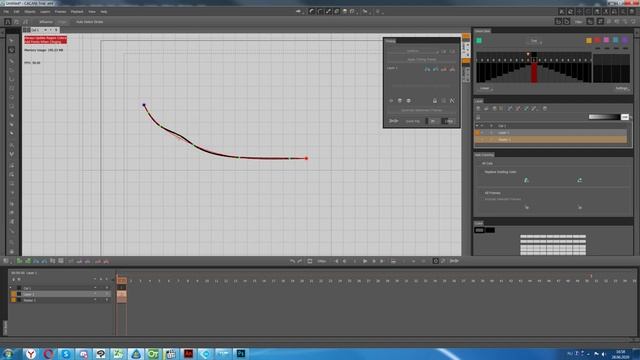Open the Help menu

point(104,12)
